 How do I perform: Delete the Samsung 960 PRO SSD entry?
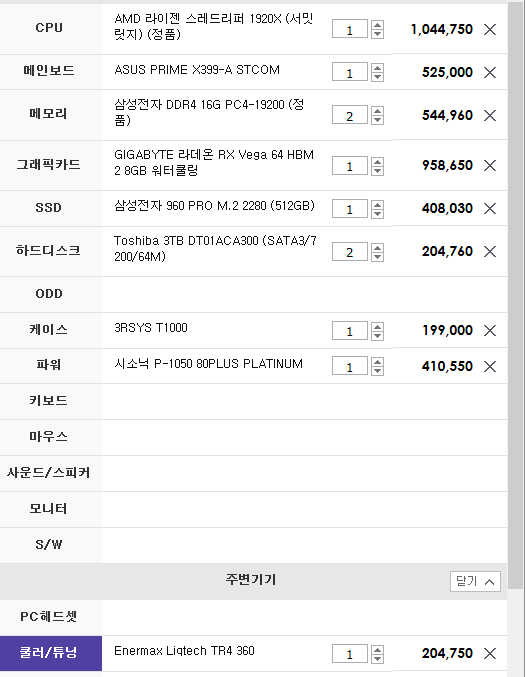tap(490, 209)
